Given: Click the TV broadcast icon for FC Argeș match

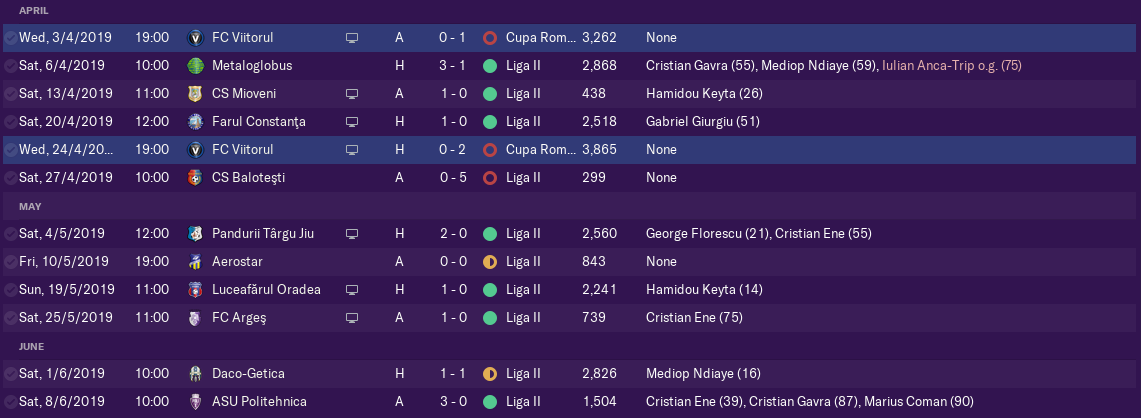Looking at the screenshot, I should [x=352, y=318].
